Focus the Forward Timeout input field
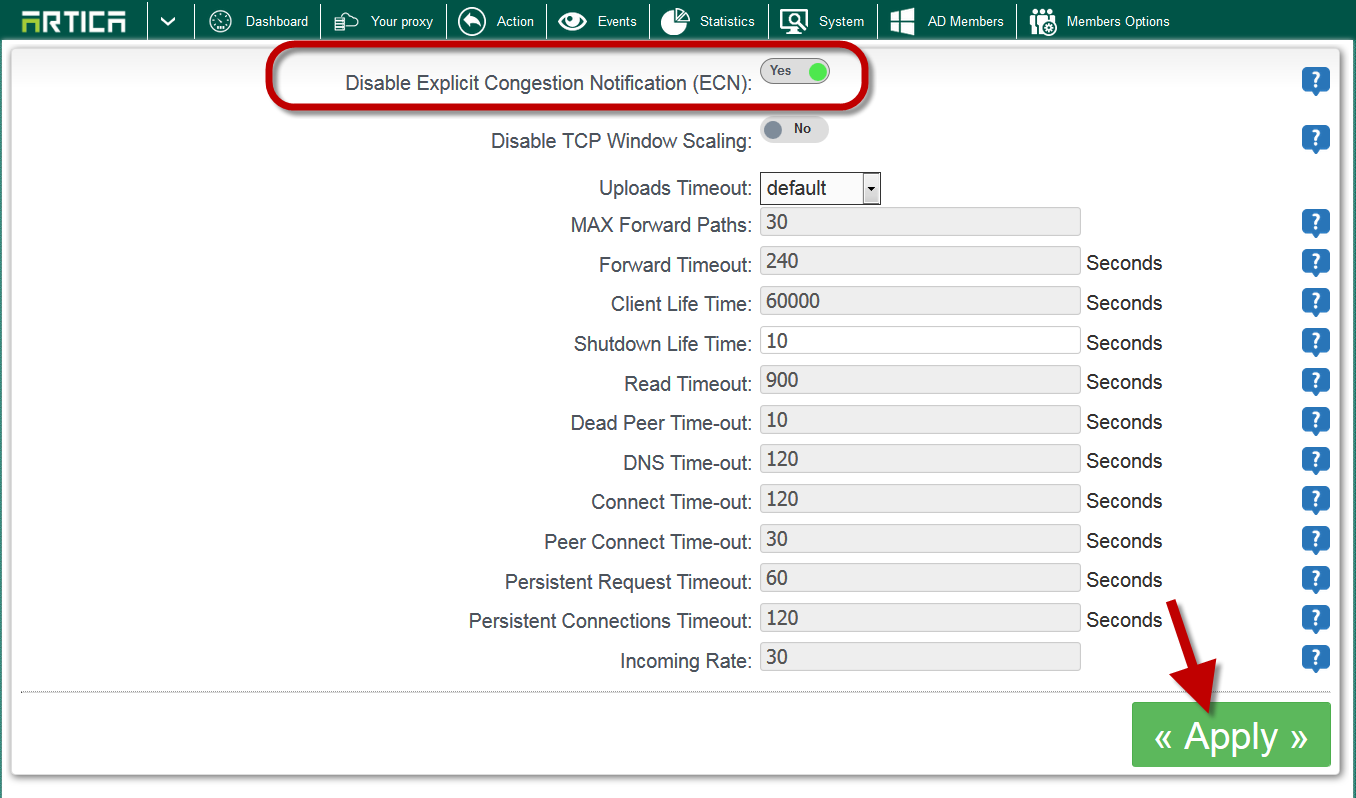Screen dimensions: 1356x798 pos(920,262)
